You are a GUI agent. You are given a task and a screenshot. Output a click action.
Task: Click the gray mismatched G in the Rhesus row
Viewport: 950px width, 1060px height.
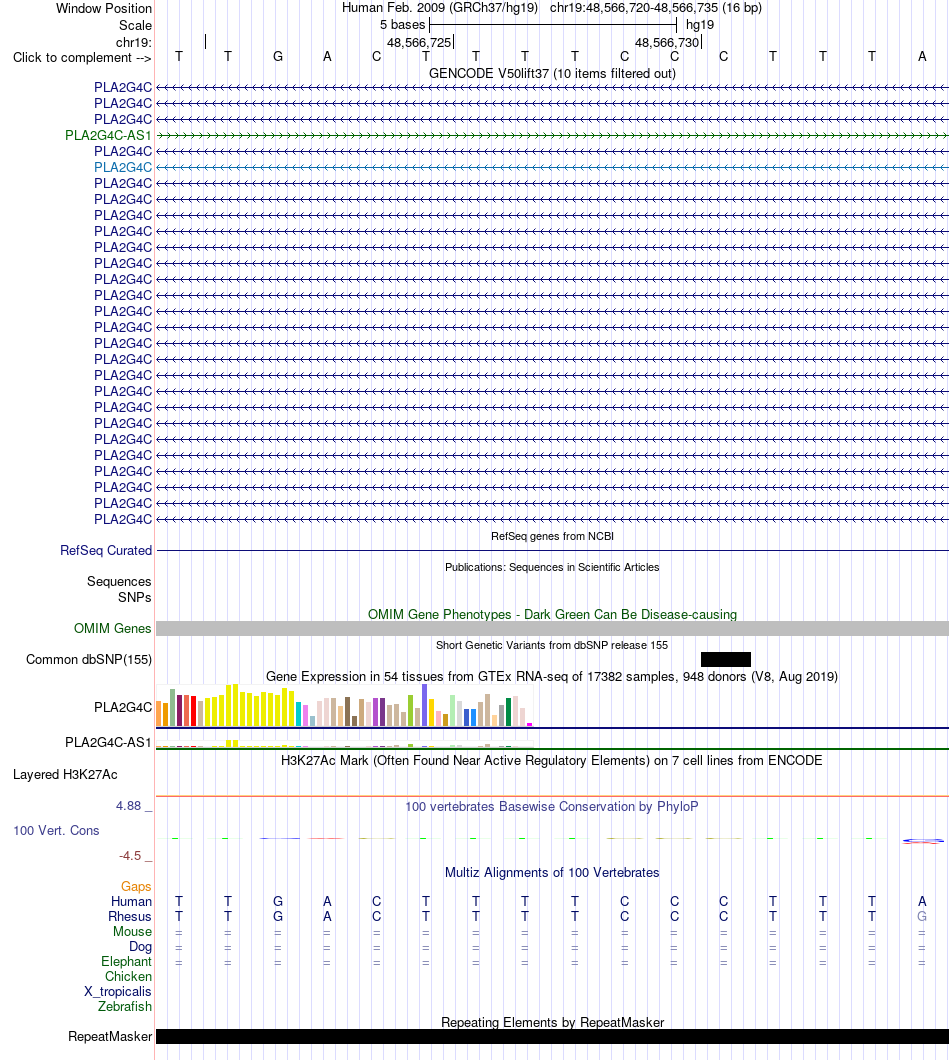click(922, 917)
